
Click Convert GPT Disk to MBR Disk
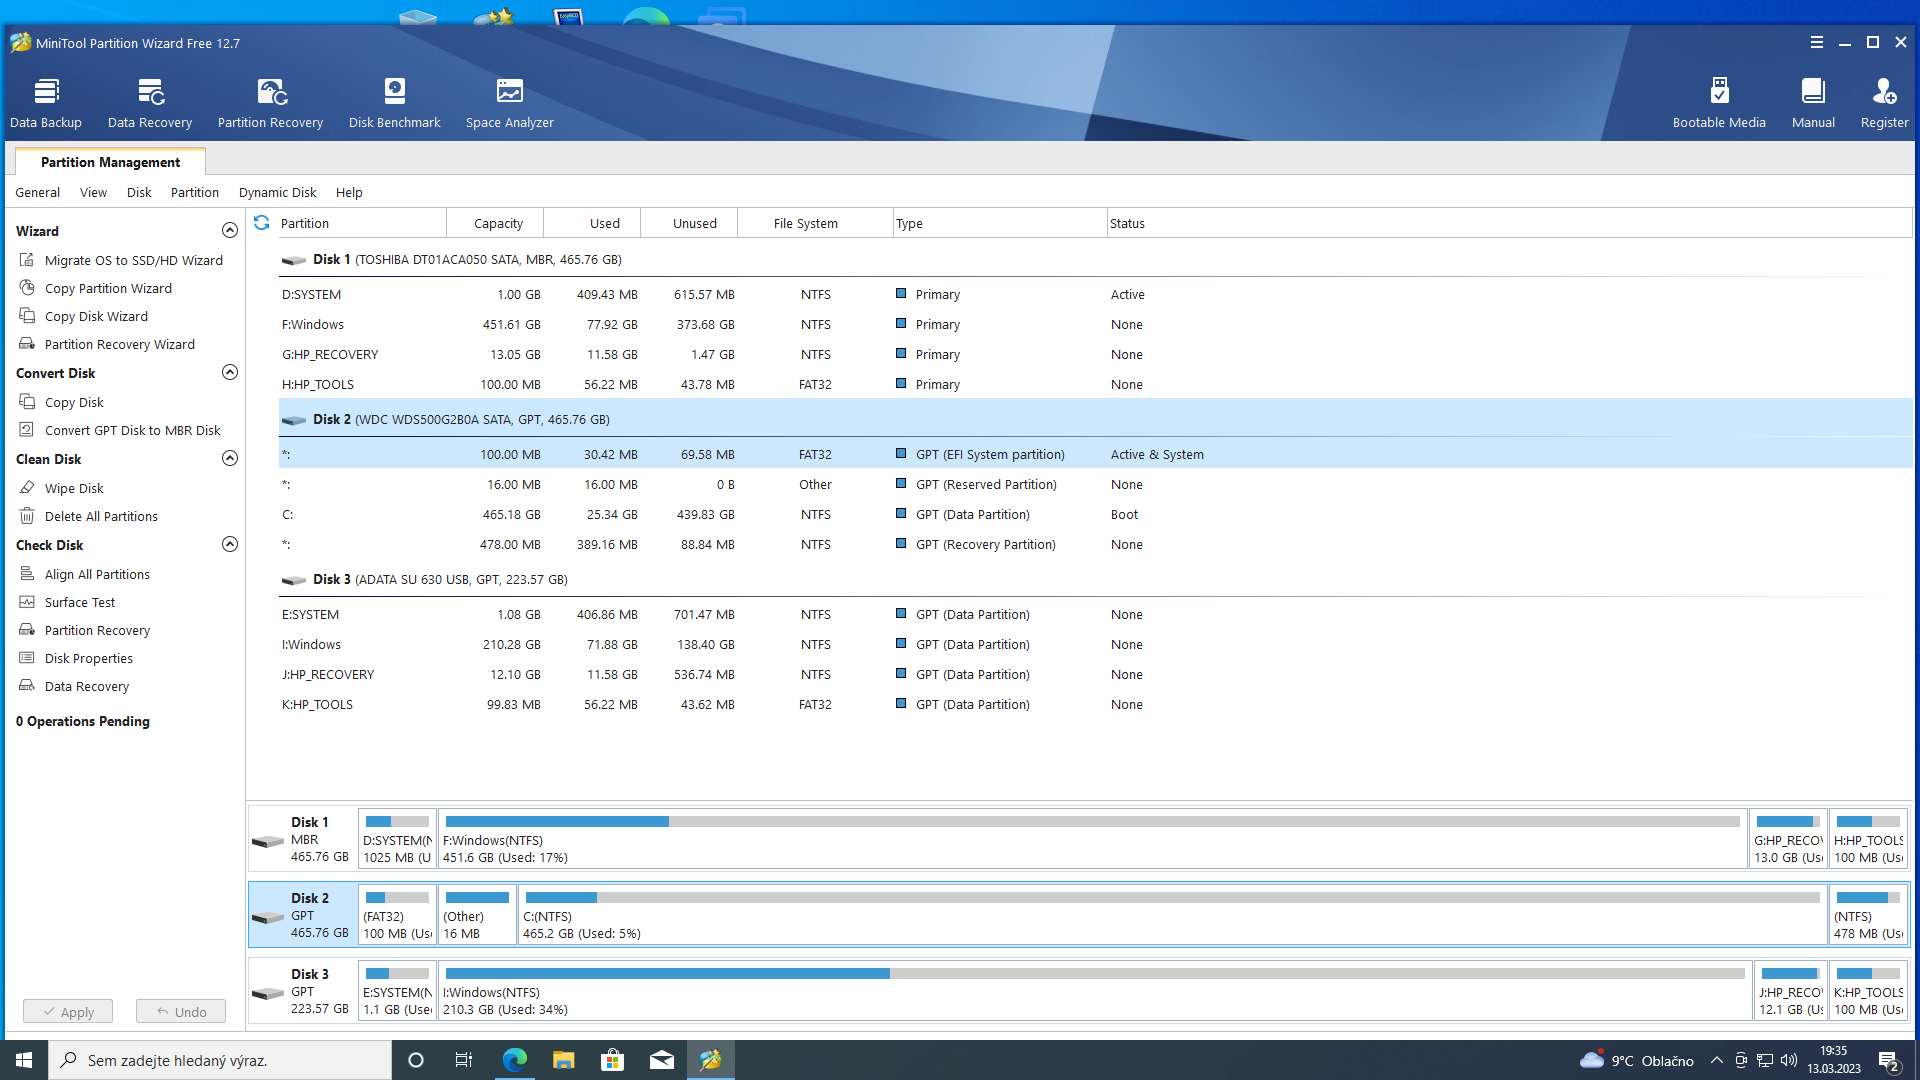pos(132,430)
